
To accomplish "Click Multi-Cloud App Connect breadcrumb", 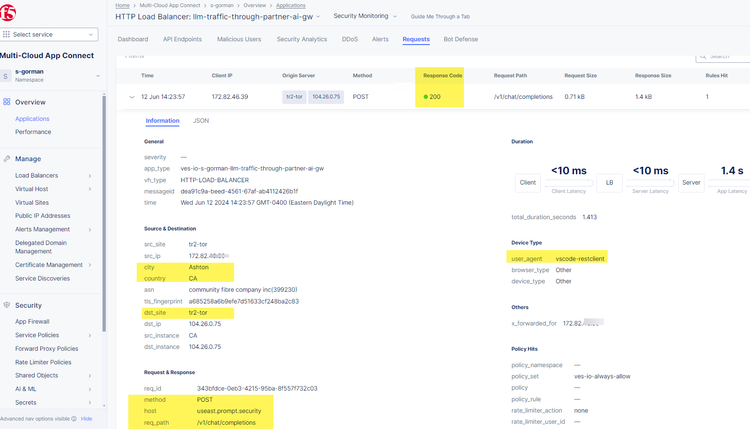I will click(x=170, y=5).
